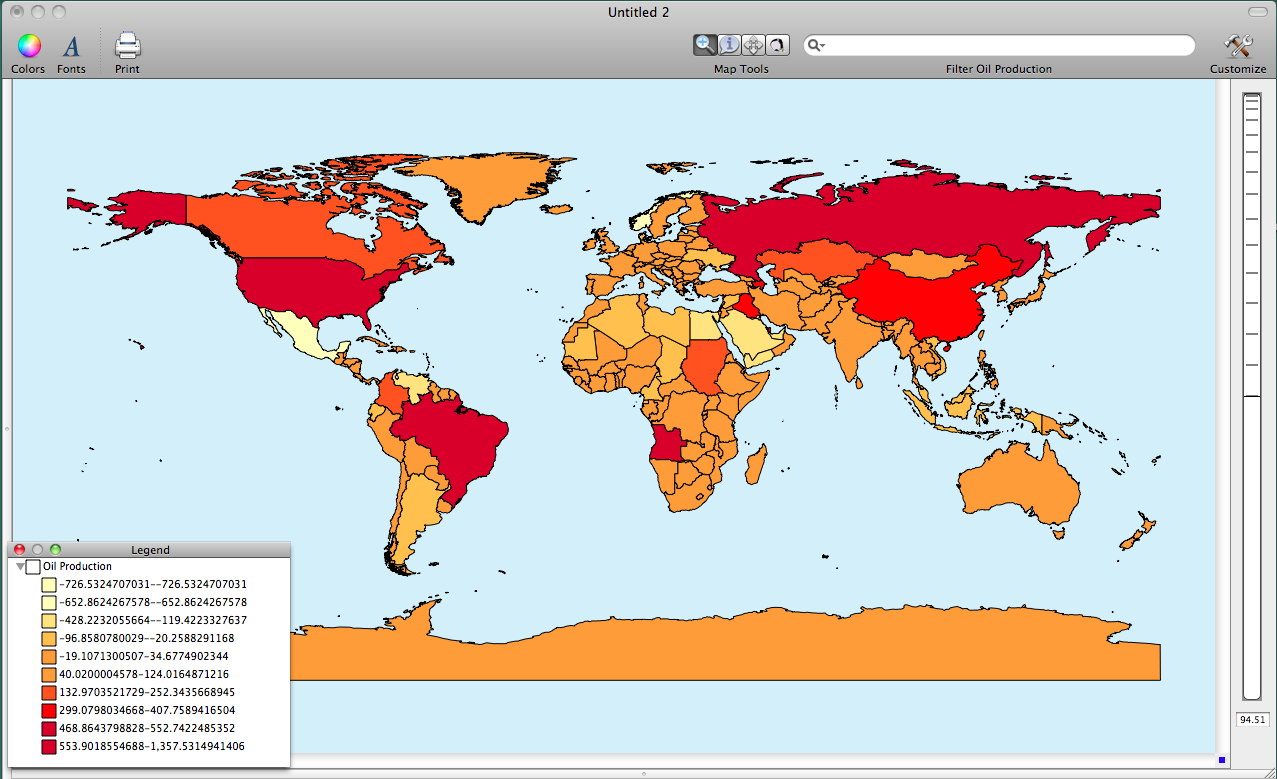Open Customize toolbar
1277x779 pixels.
point(1238,46)
